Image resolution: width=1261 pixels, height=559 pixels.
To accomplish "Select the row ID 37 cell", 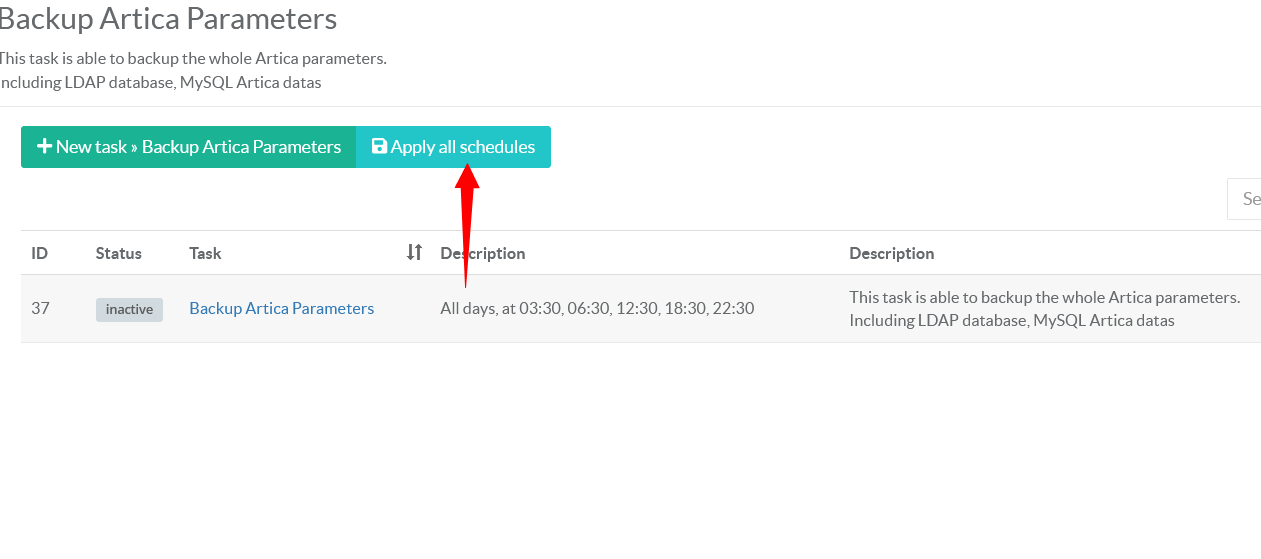I will click(x=40, y=309).
